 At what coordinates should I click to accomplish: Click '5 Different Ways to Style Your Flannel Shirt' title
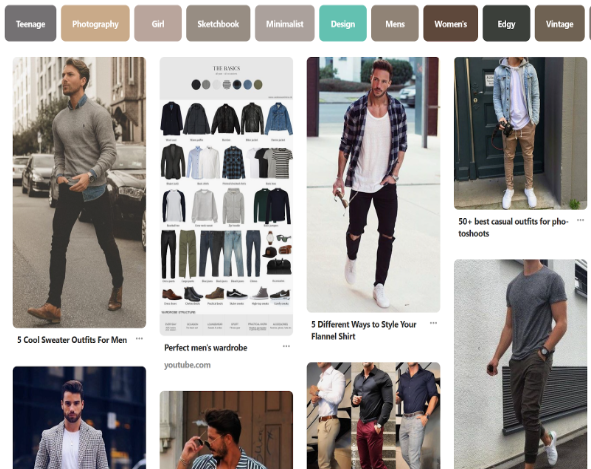coord(364,330)
